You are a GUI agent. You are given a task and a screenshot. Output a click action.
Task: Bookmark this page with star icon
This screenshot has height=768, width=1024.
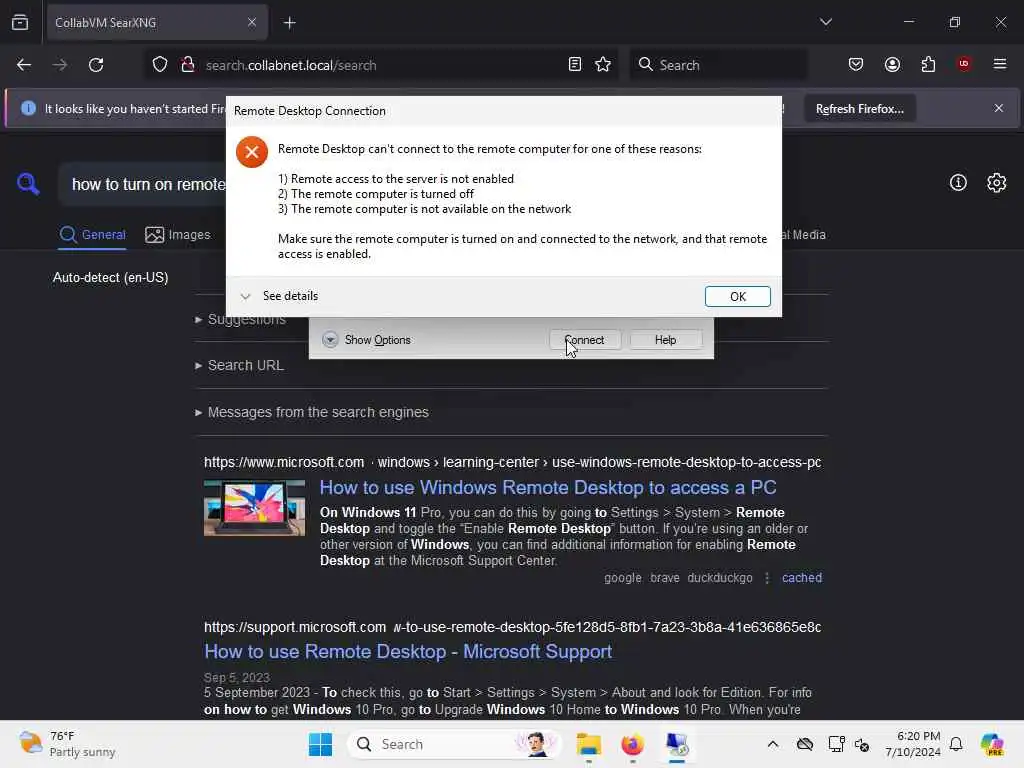(603, 65)
